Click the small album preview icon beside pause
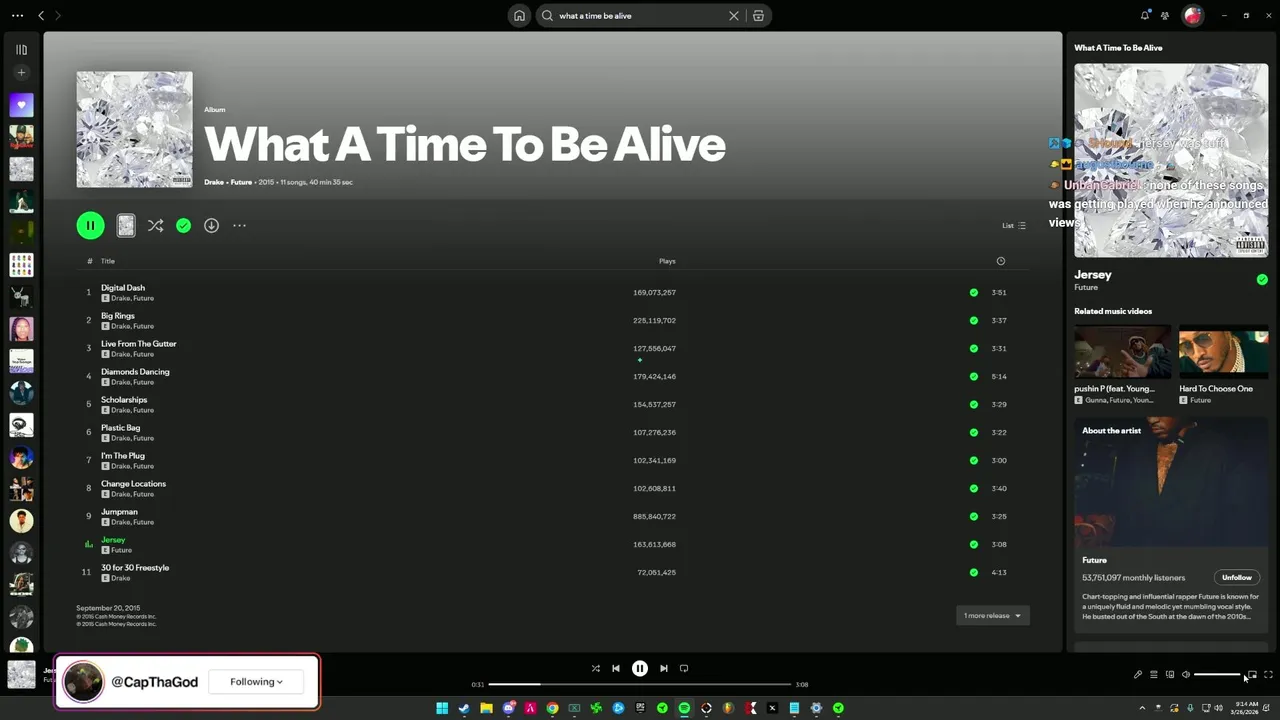The height and width of the screenshot is (720, 1280). click(126, 226)
